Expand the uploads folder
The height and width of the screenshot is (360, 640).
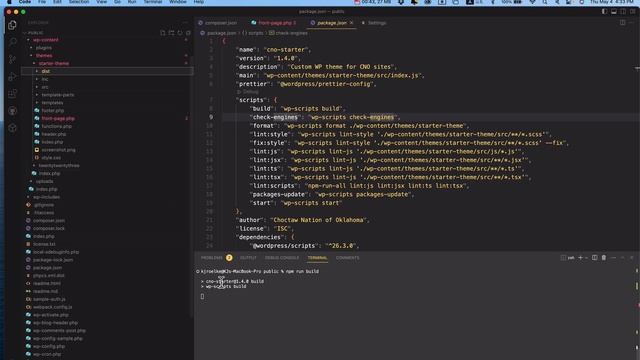tap(44, 181)
